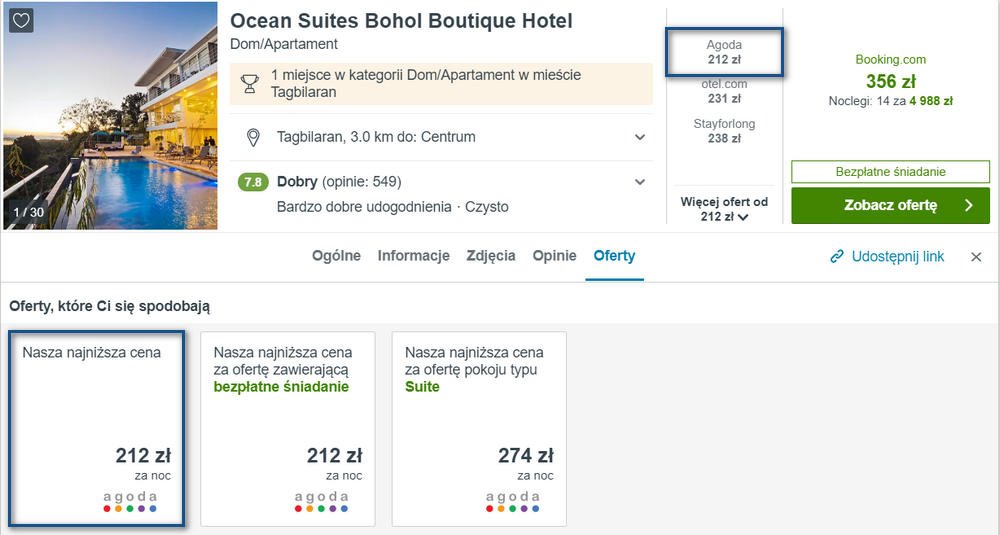1000x535 pixels.
Task: Choose the Suite offer for 274 zł
Action: coord(479,429)
